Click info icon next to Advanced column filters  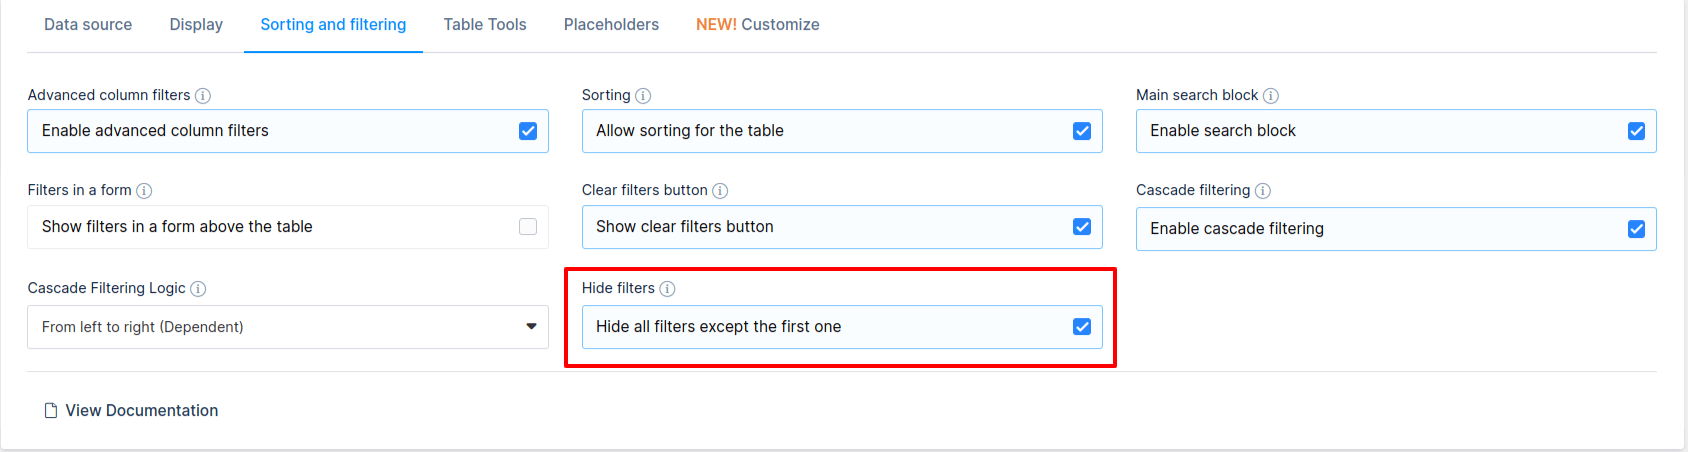pos(203,96)
